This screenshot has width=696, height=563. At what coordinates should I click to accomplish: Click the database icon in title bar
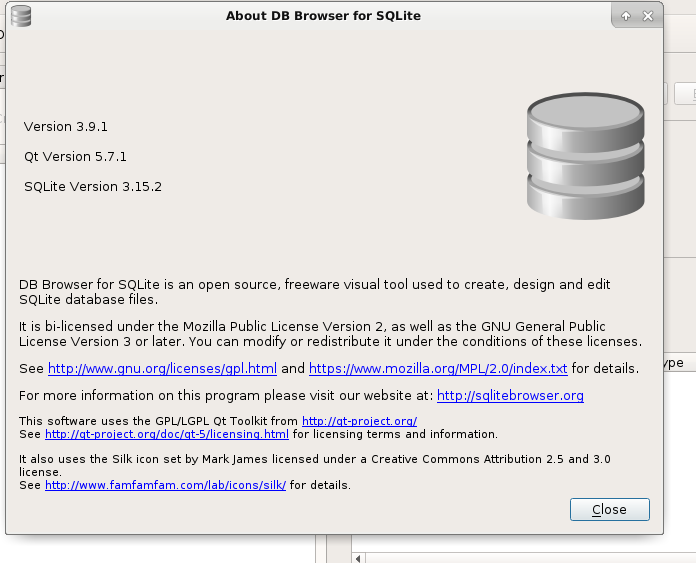[x=21, y=16]
